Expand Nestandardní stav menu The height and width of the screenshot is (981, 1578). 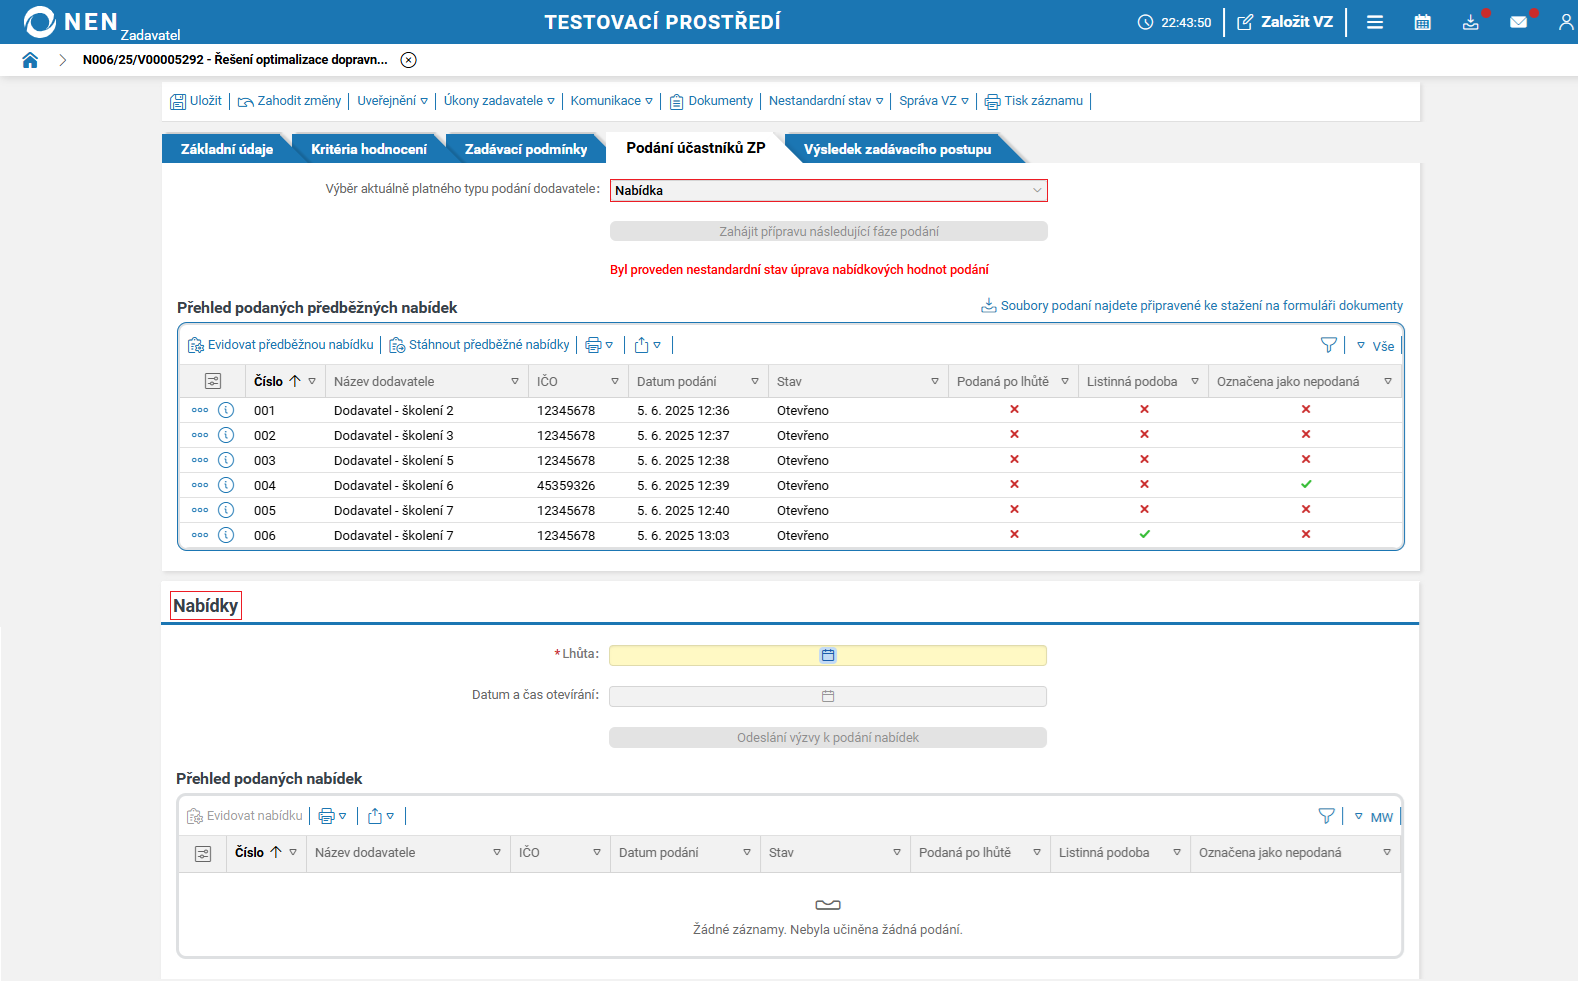click(826, 101)
